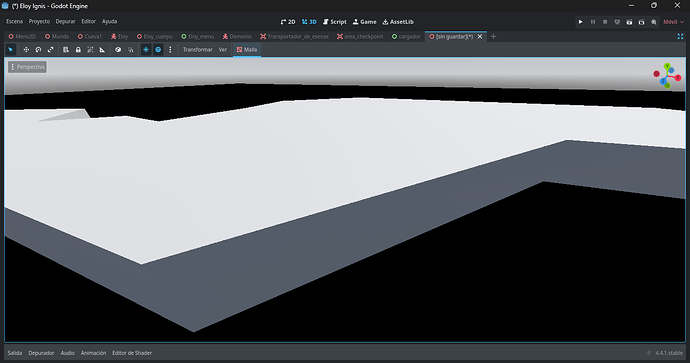Pick the Scale mode tool
The width and height of the screenshot is (690, 363).
(51, 50)
